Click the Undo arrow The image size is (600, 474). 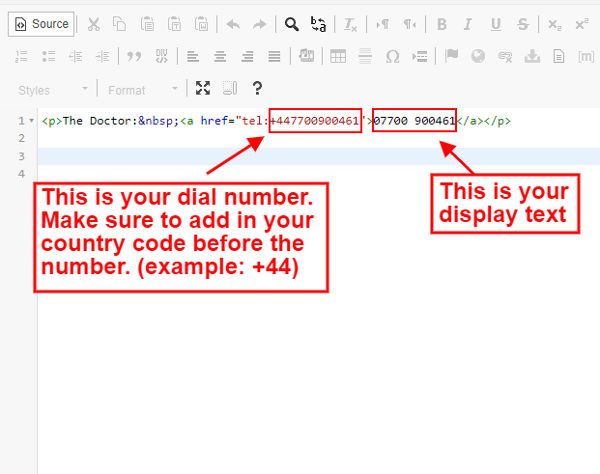(x=233, y=24)
